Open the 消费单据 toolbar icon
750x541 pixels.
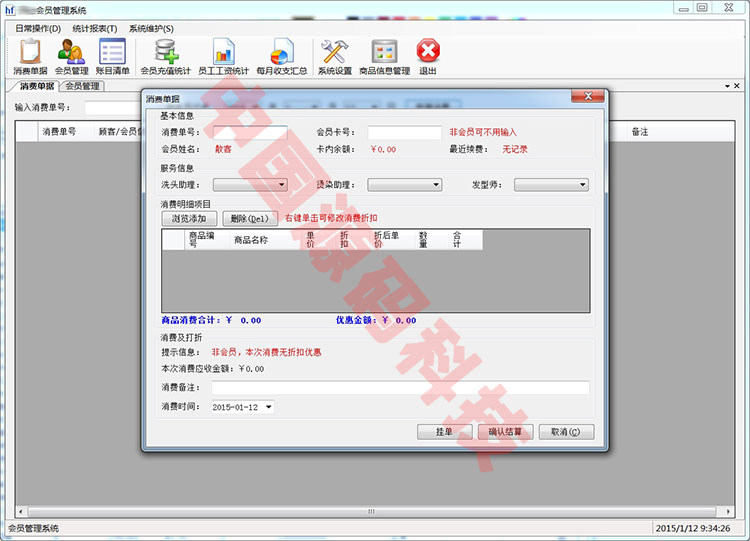pyautogui.click(x=30, y=57)
